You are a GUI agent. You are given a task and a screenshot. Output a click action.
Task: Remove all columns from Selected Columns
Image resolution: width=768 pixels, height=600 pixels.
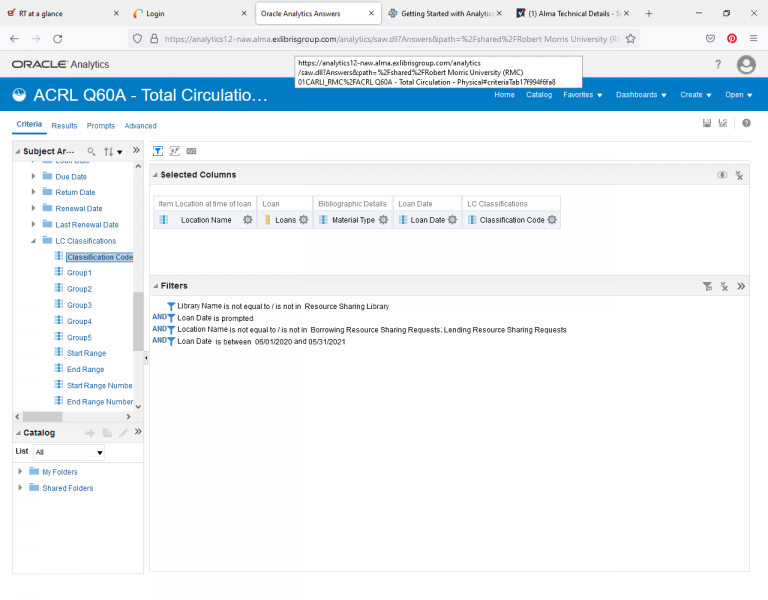pos(739,175)
